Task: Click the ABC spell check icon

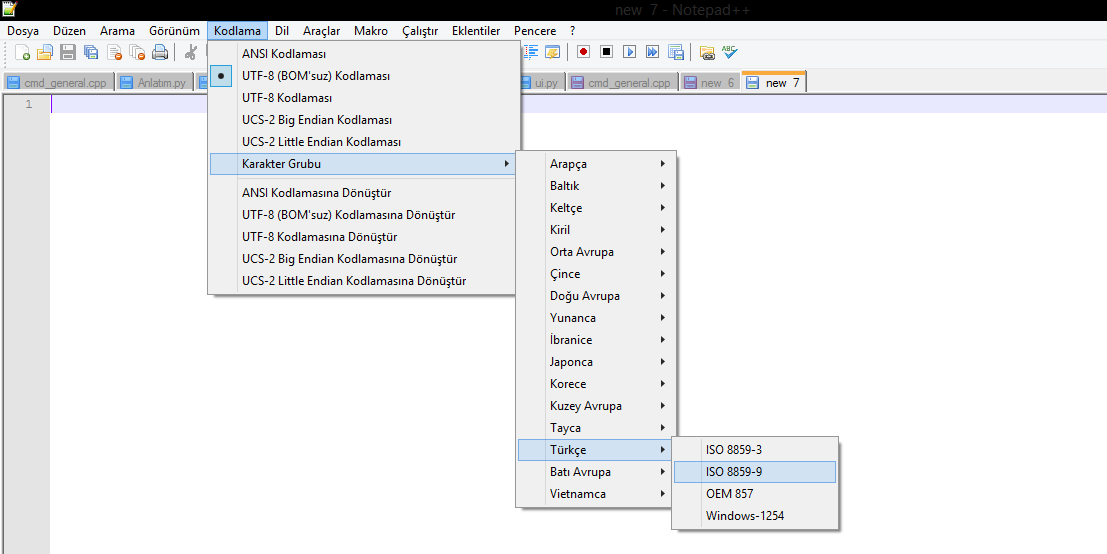Action: [x=729, y=52]
